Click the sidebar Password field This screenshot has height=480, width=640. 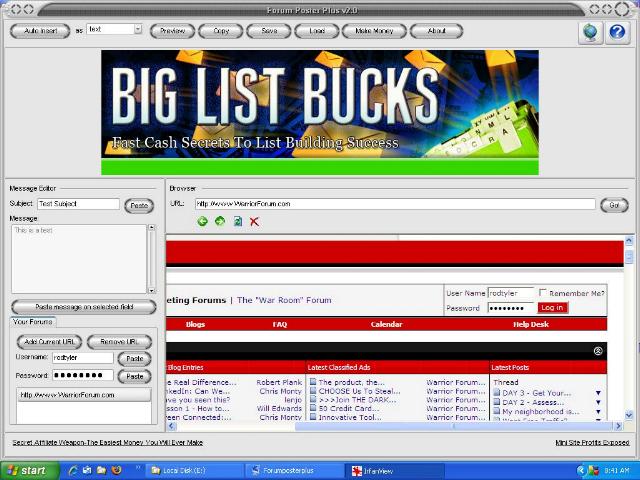click(x=83, y=375)
